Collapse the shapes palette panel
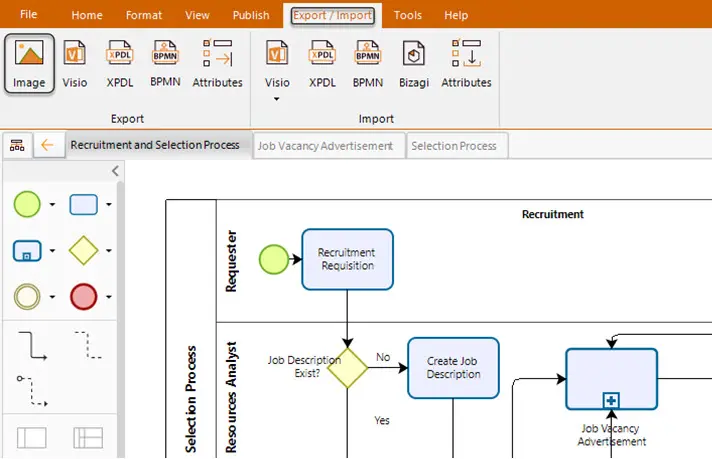 click(x=115, y=171)
